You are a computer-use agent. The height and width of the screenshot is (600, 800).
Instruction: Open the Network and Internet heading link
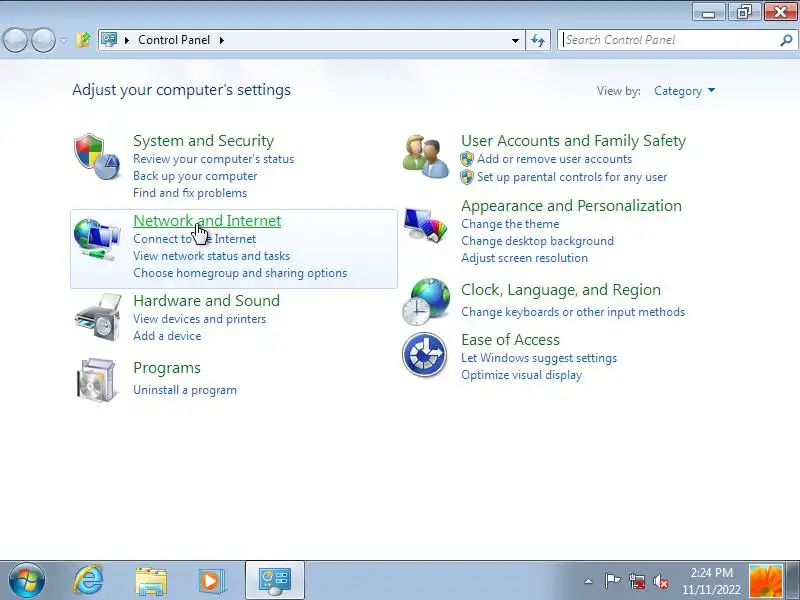tap(207, 220)
